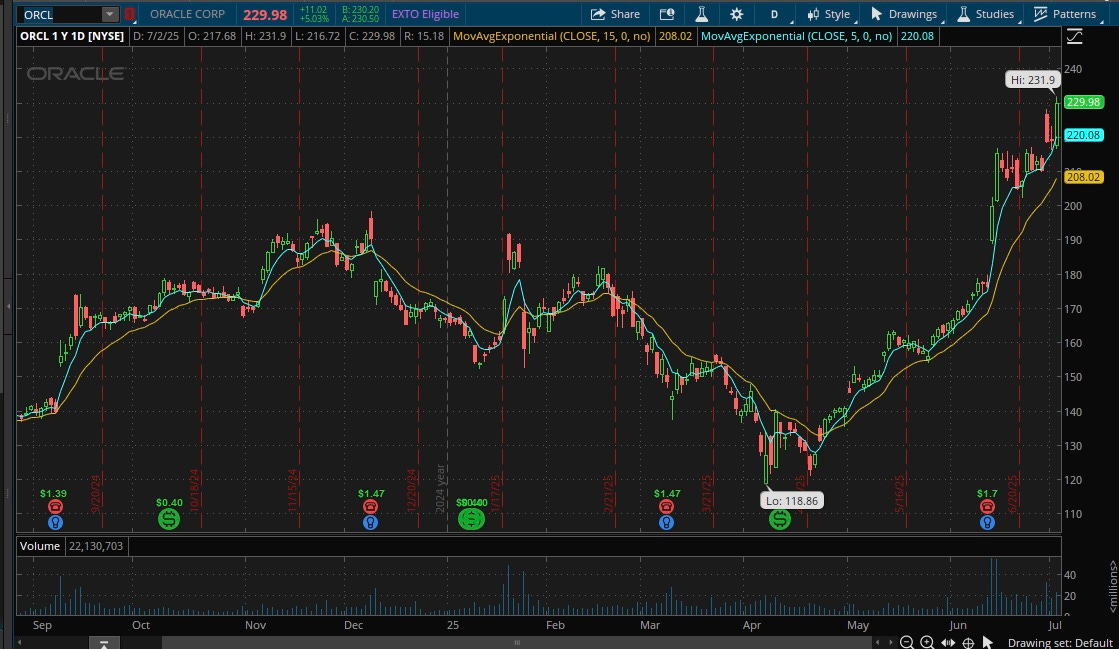Expand the left sidebar with the arrow handle

8,306
